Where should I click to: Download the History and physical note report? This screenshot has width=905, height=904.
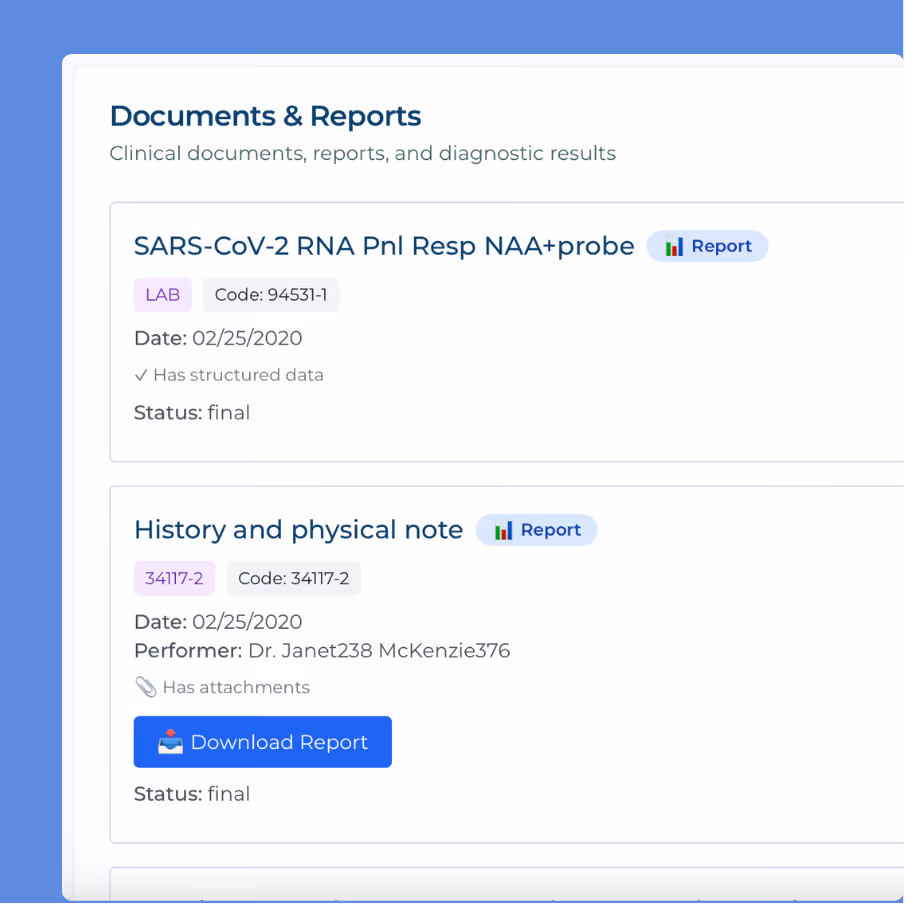(x=263, y=742)
